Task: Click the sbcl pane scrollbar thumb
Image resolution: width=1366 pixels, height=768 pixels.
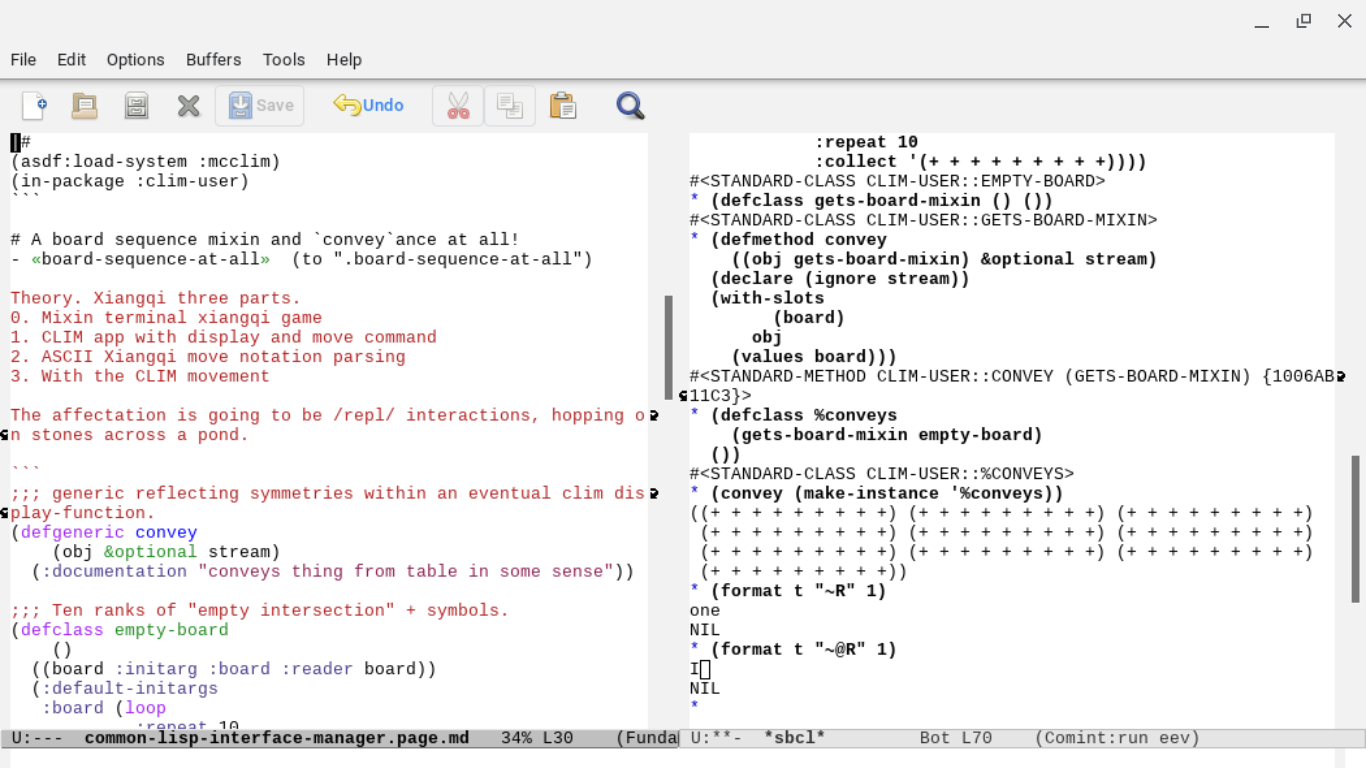Action: (x=1356, y=528)
